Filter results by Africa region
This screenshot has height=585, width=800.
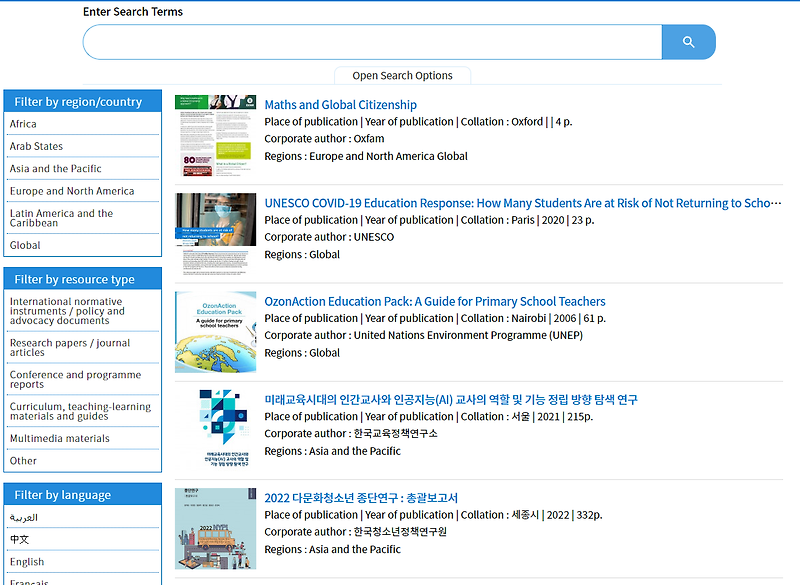(x=83, y=124)
